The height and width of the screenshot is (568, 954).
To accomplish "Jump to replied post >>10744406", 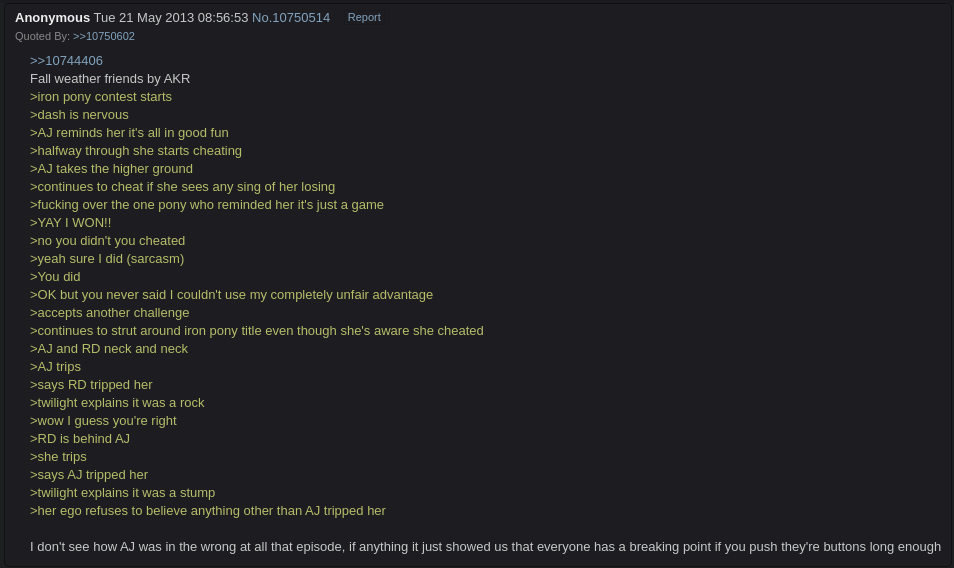I will point(66,61).
